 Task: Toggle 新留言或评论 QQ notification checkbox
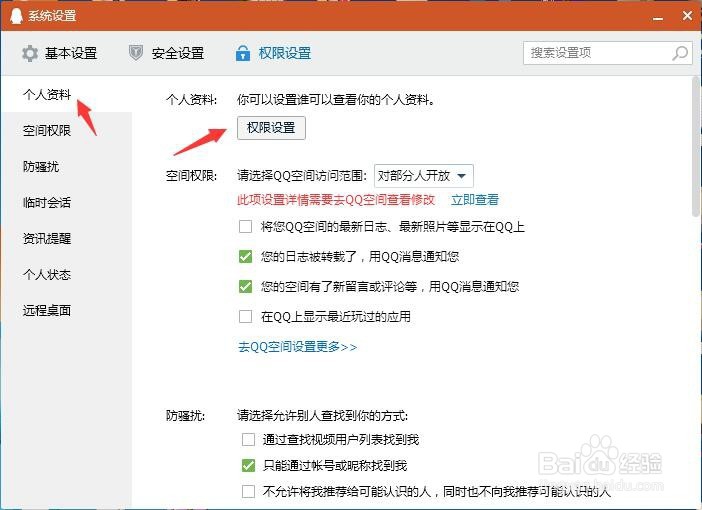coord(245,287)
